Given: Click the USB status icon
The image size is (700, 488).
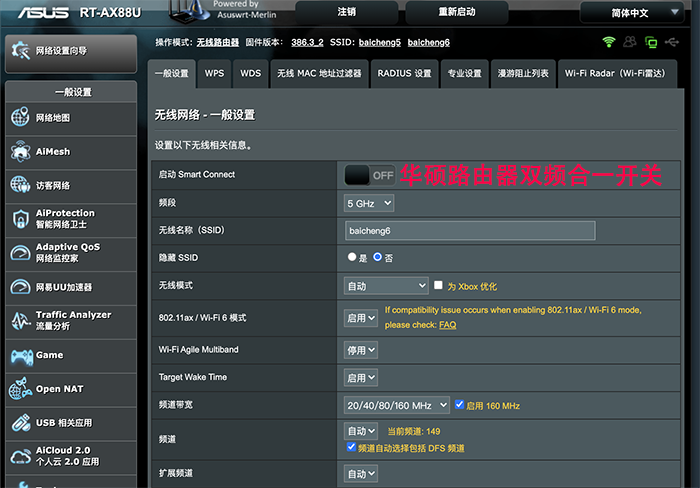Looking at the screenshot, I should [671, 42].
